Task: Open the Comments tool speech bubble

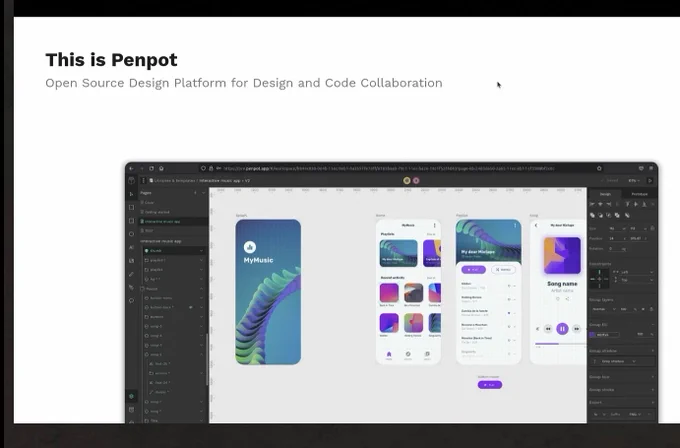Action: (x=131, y=301)
